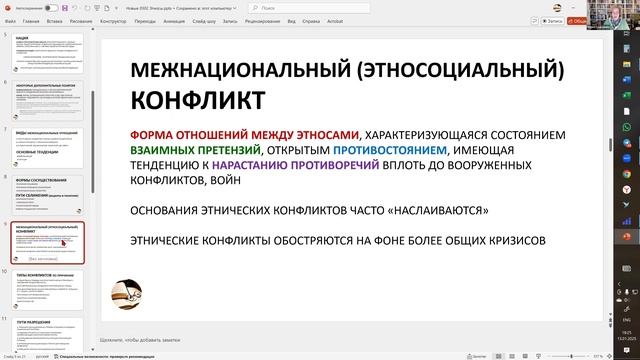Select slide 9 thumbnail МЕЖНАЦИОНАЛЬНЫЙ КОНФЛИКТ
This screenshot has height=360, width=640.
click(x=47, y=243)
